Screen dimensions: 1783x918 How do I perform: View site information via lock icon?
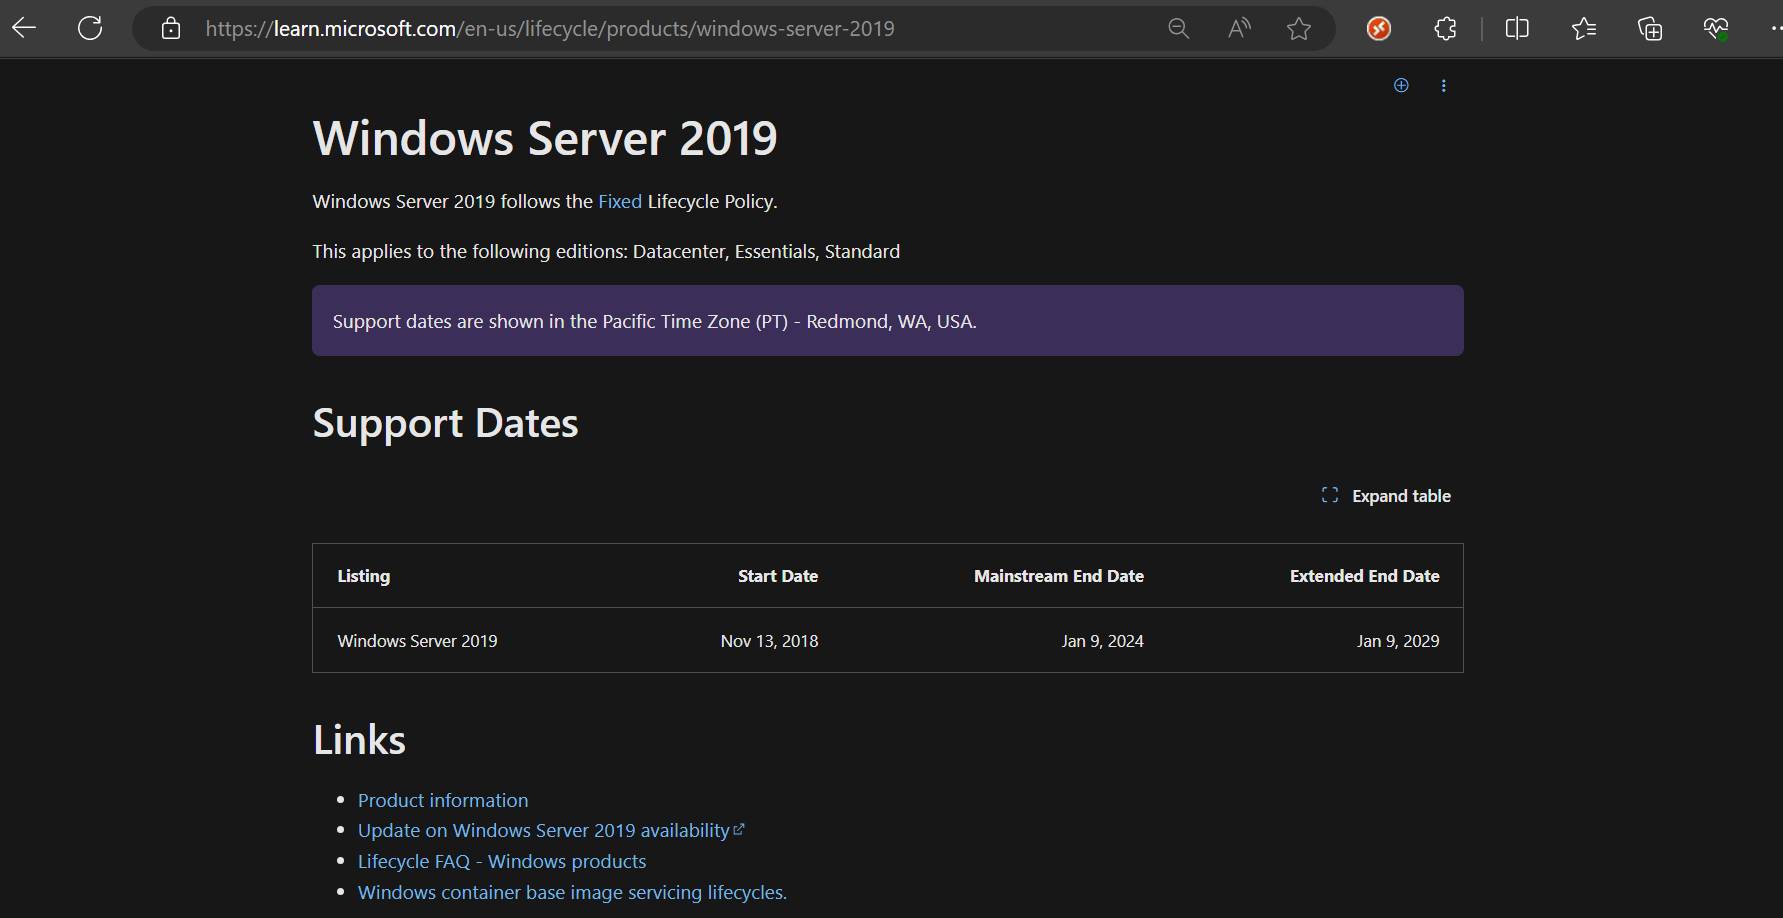(170, 28)
